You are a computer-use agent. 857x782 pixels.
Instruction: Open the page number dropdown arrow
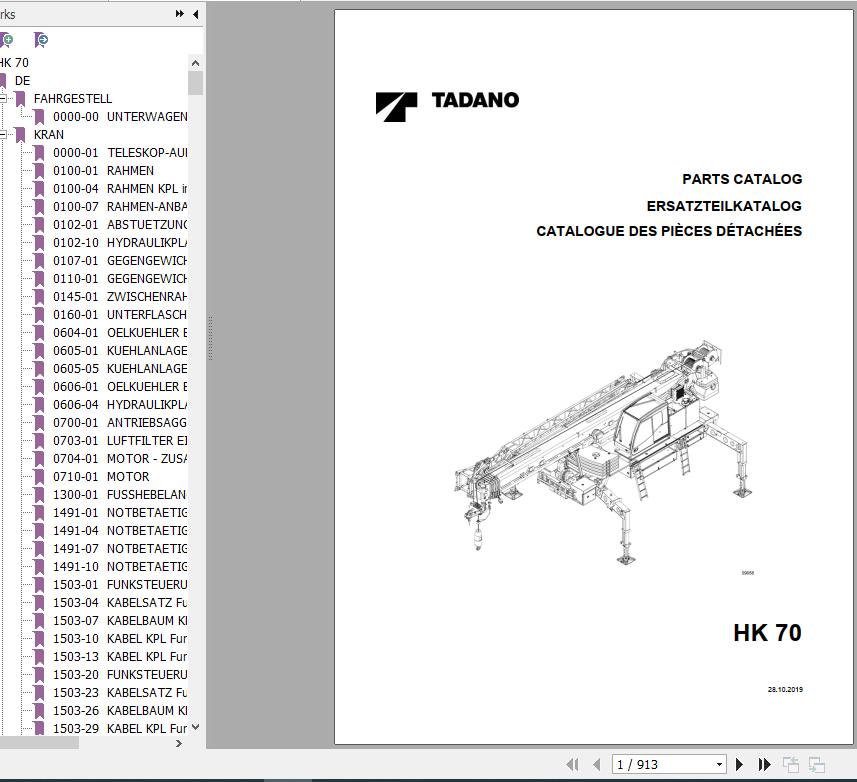pyautogui.click(x=719, y=764)
